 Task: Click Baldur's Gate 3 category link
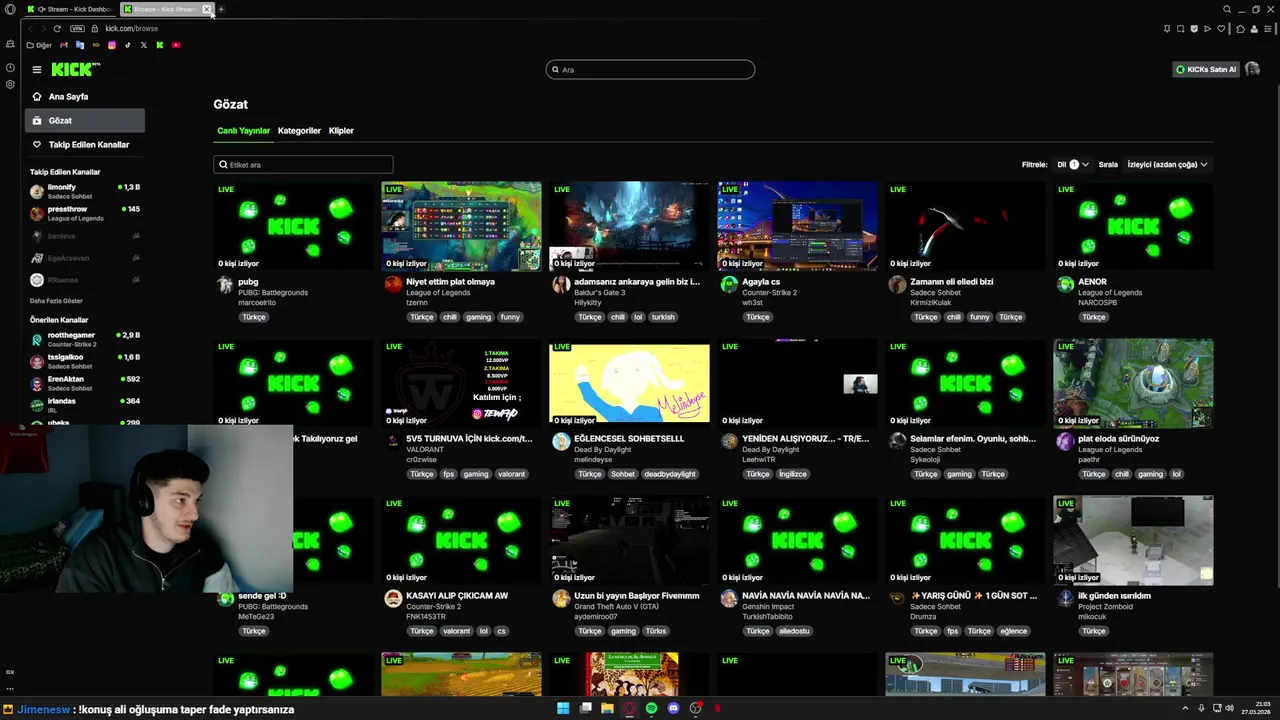coord(599,293)
